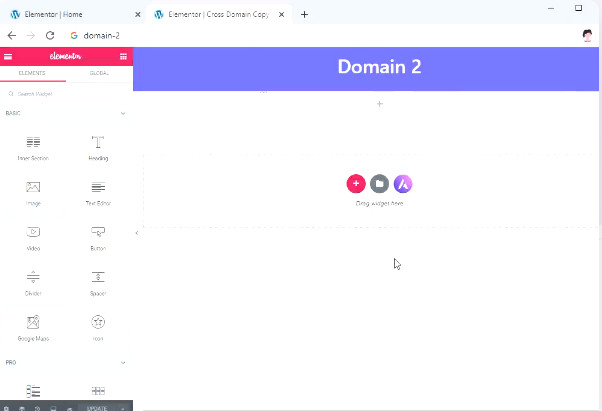Open Responsive Mode from the bottom bar
The image size is (602, 411).
pos(53,408)
